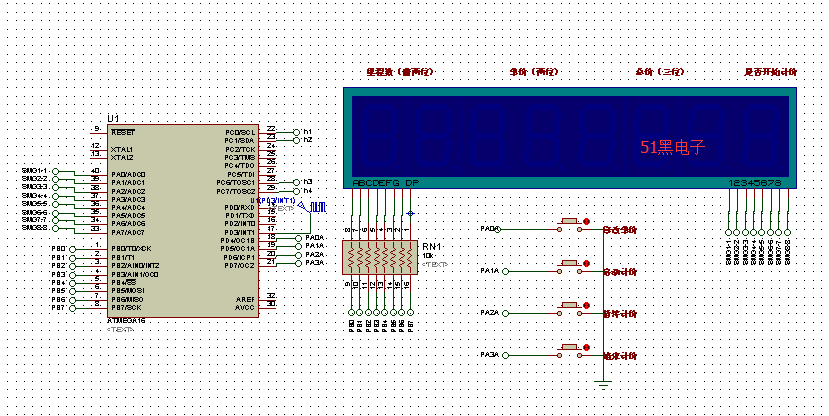Select PB0 terminal under RN1 pin 9
The width and height of the screenshot is (829, 416).
pyautogui.click(x=352, y=312)
